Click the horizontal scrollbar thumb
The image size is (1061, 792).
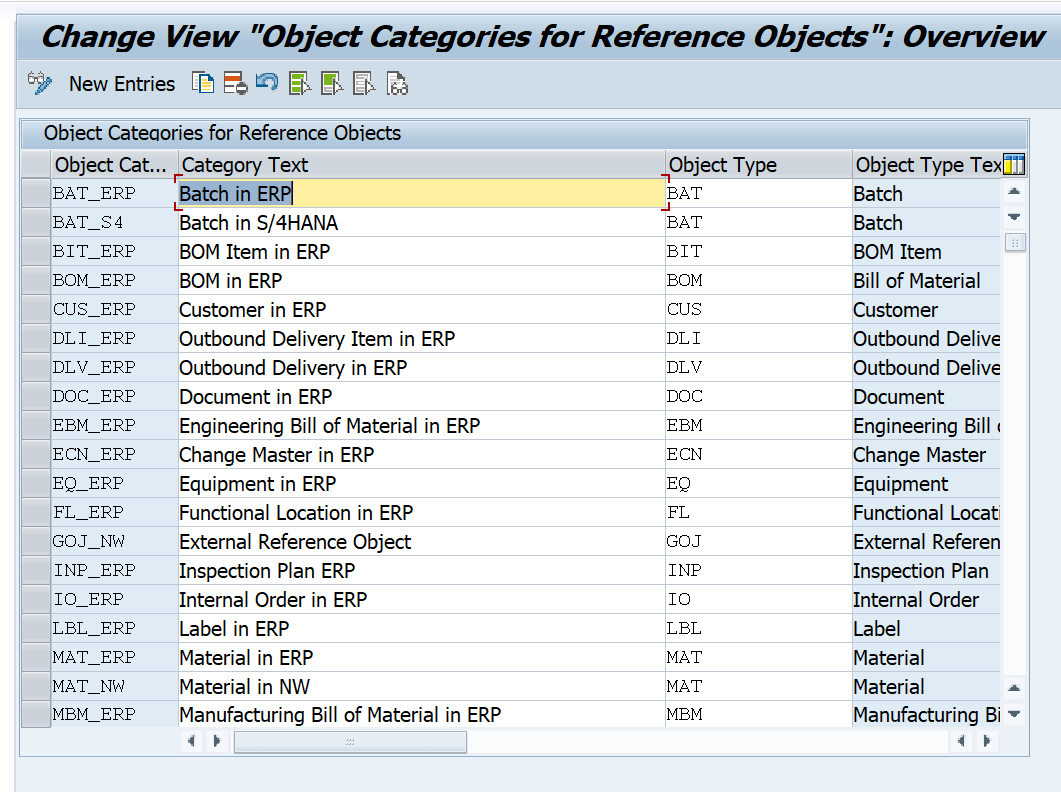pos(350,742)
